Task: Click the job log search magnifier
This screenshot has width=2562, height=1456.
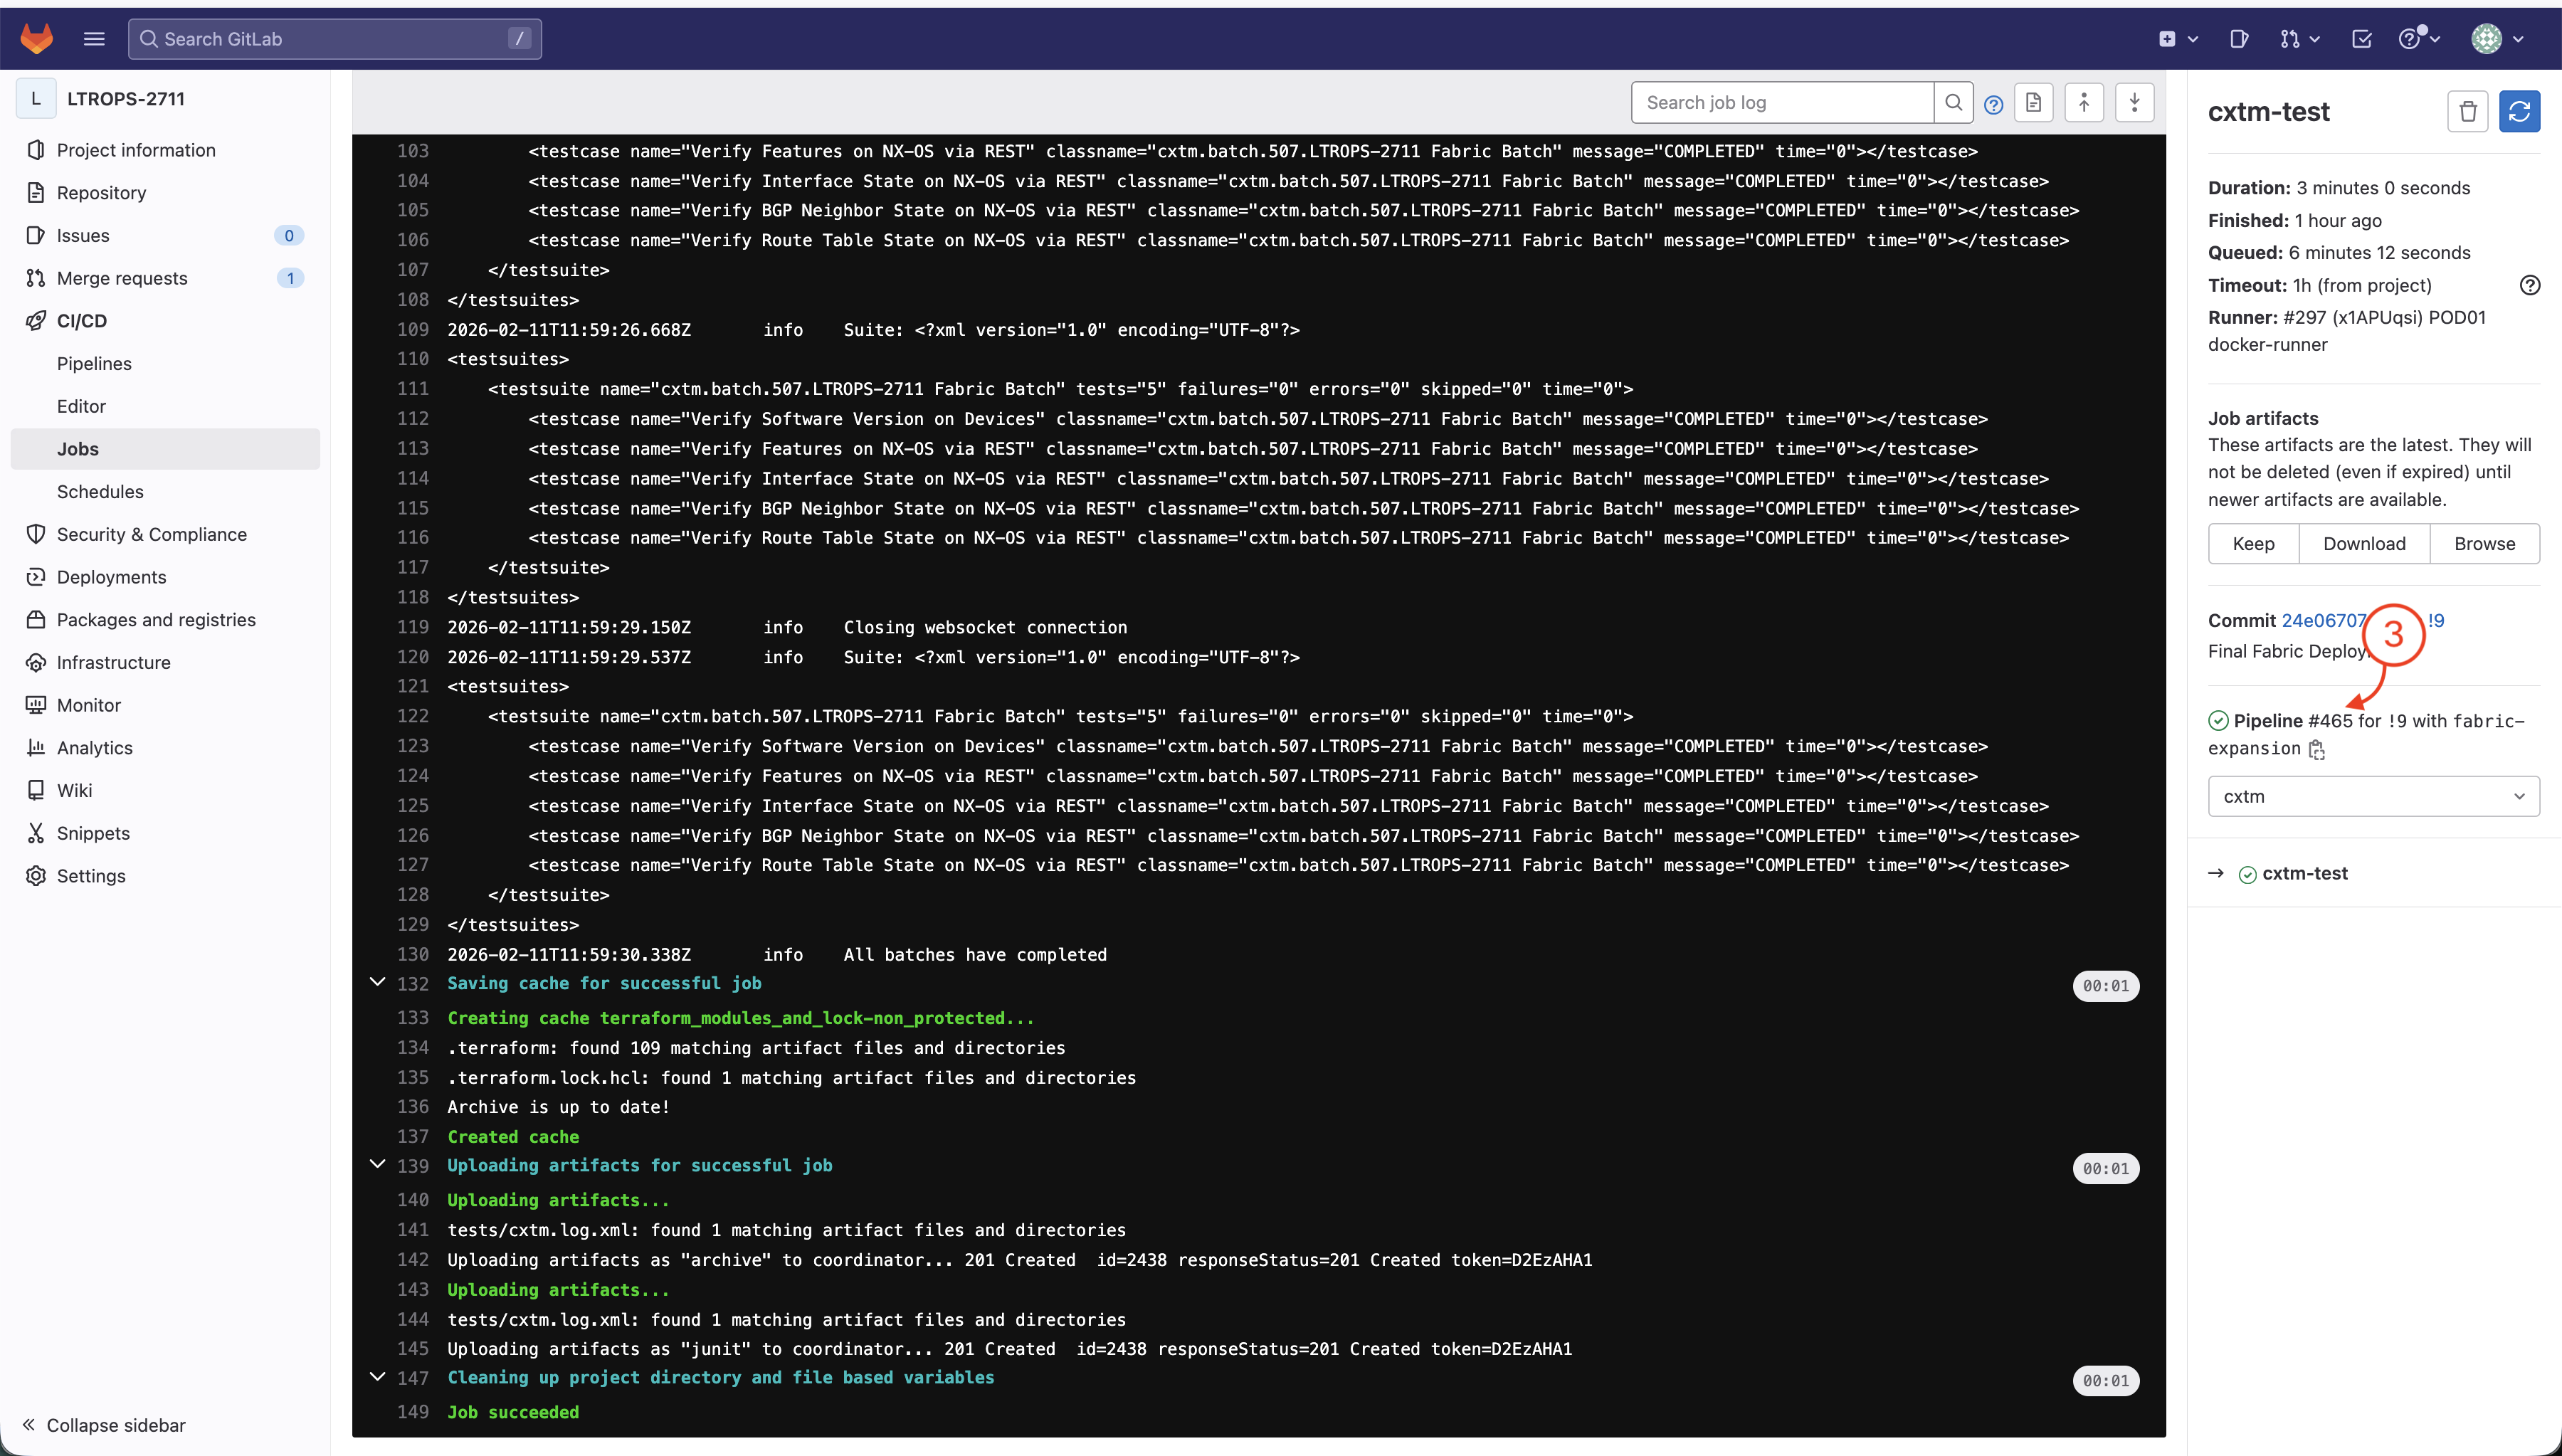Action: tap(1953, 103)
